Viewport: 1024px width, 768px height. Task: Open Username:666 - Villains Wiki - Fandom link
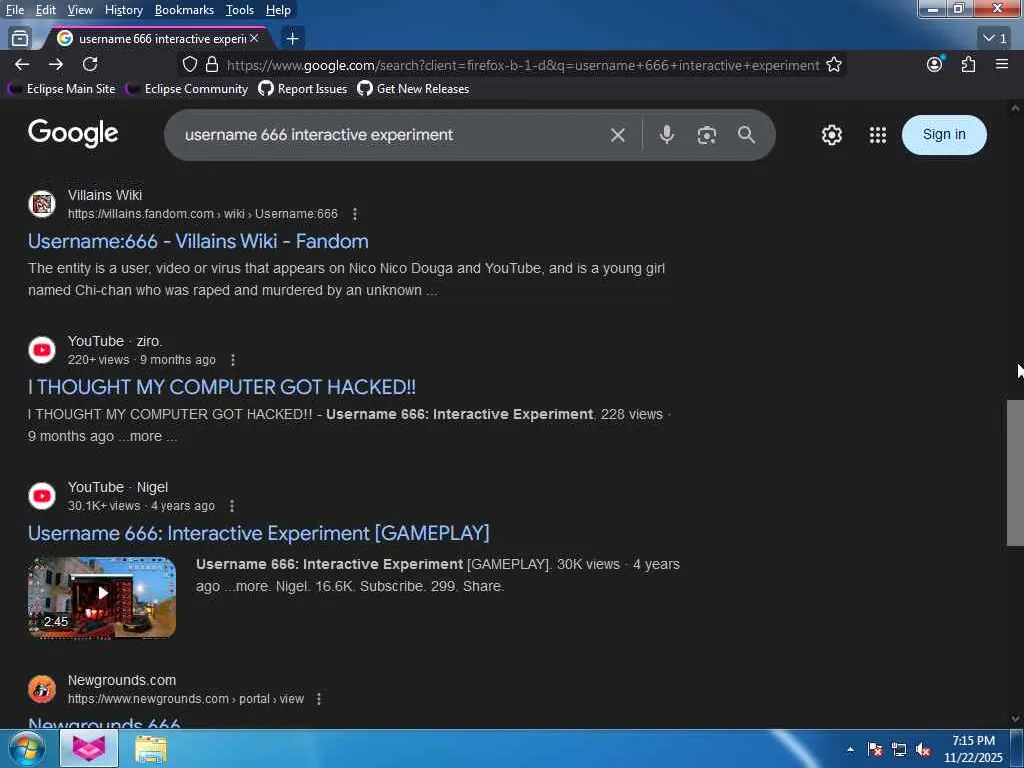click(198, 242)
